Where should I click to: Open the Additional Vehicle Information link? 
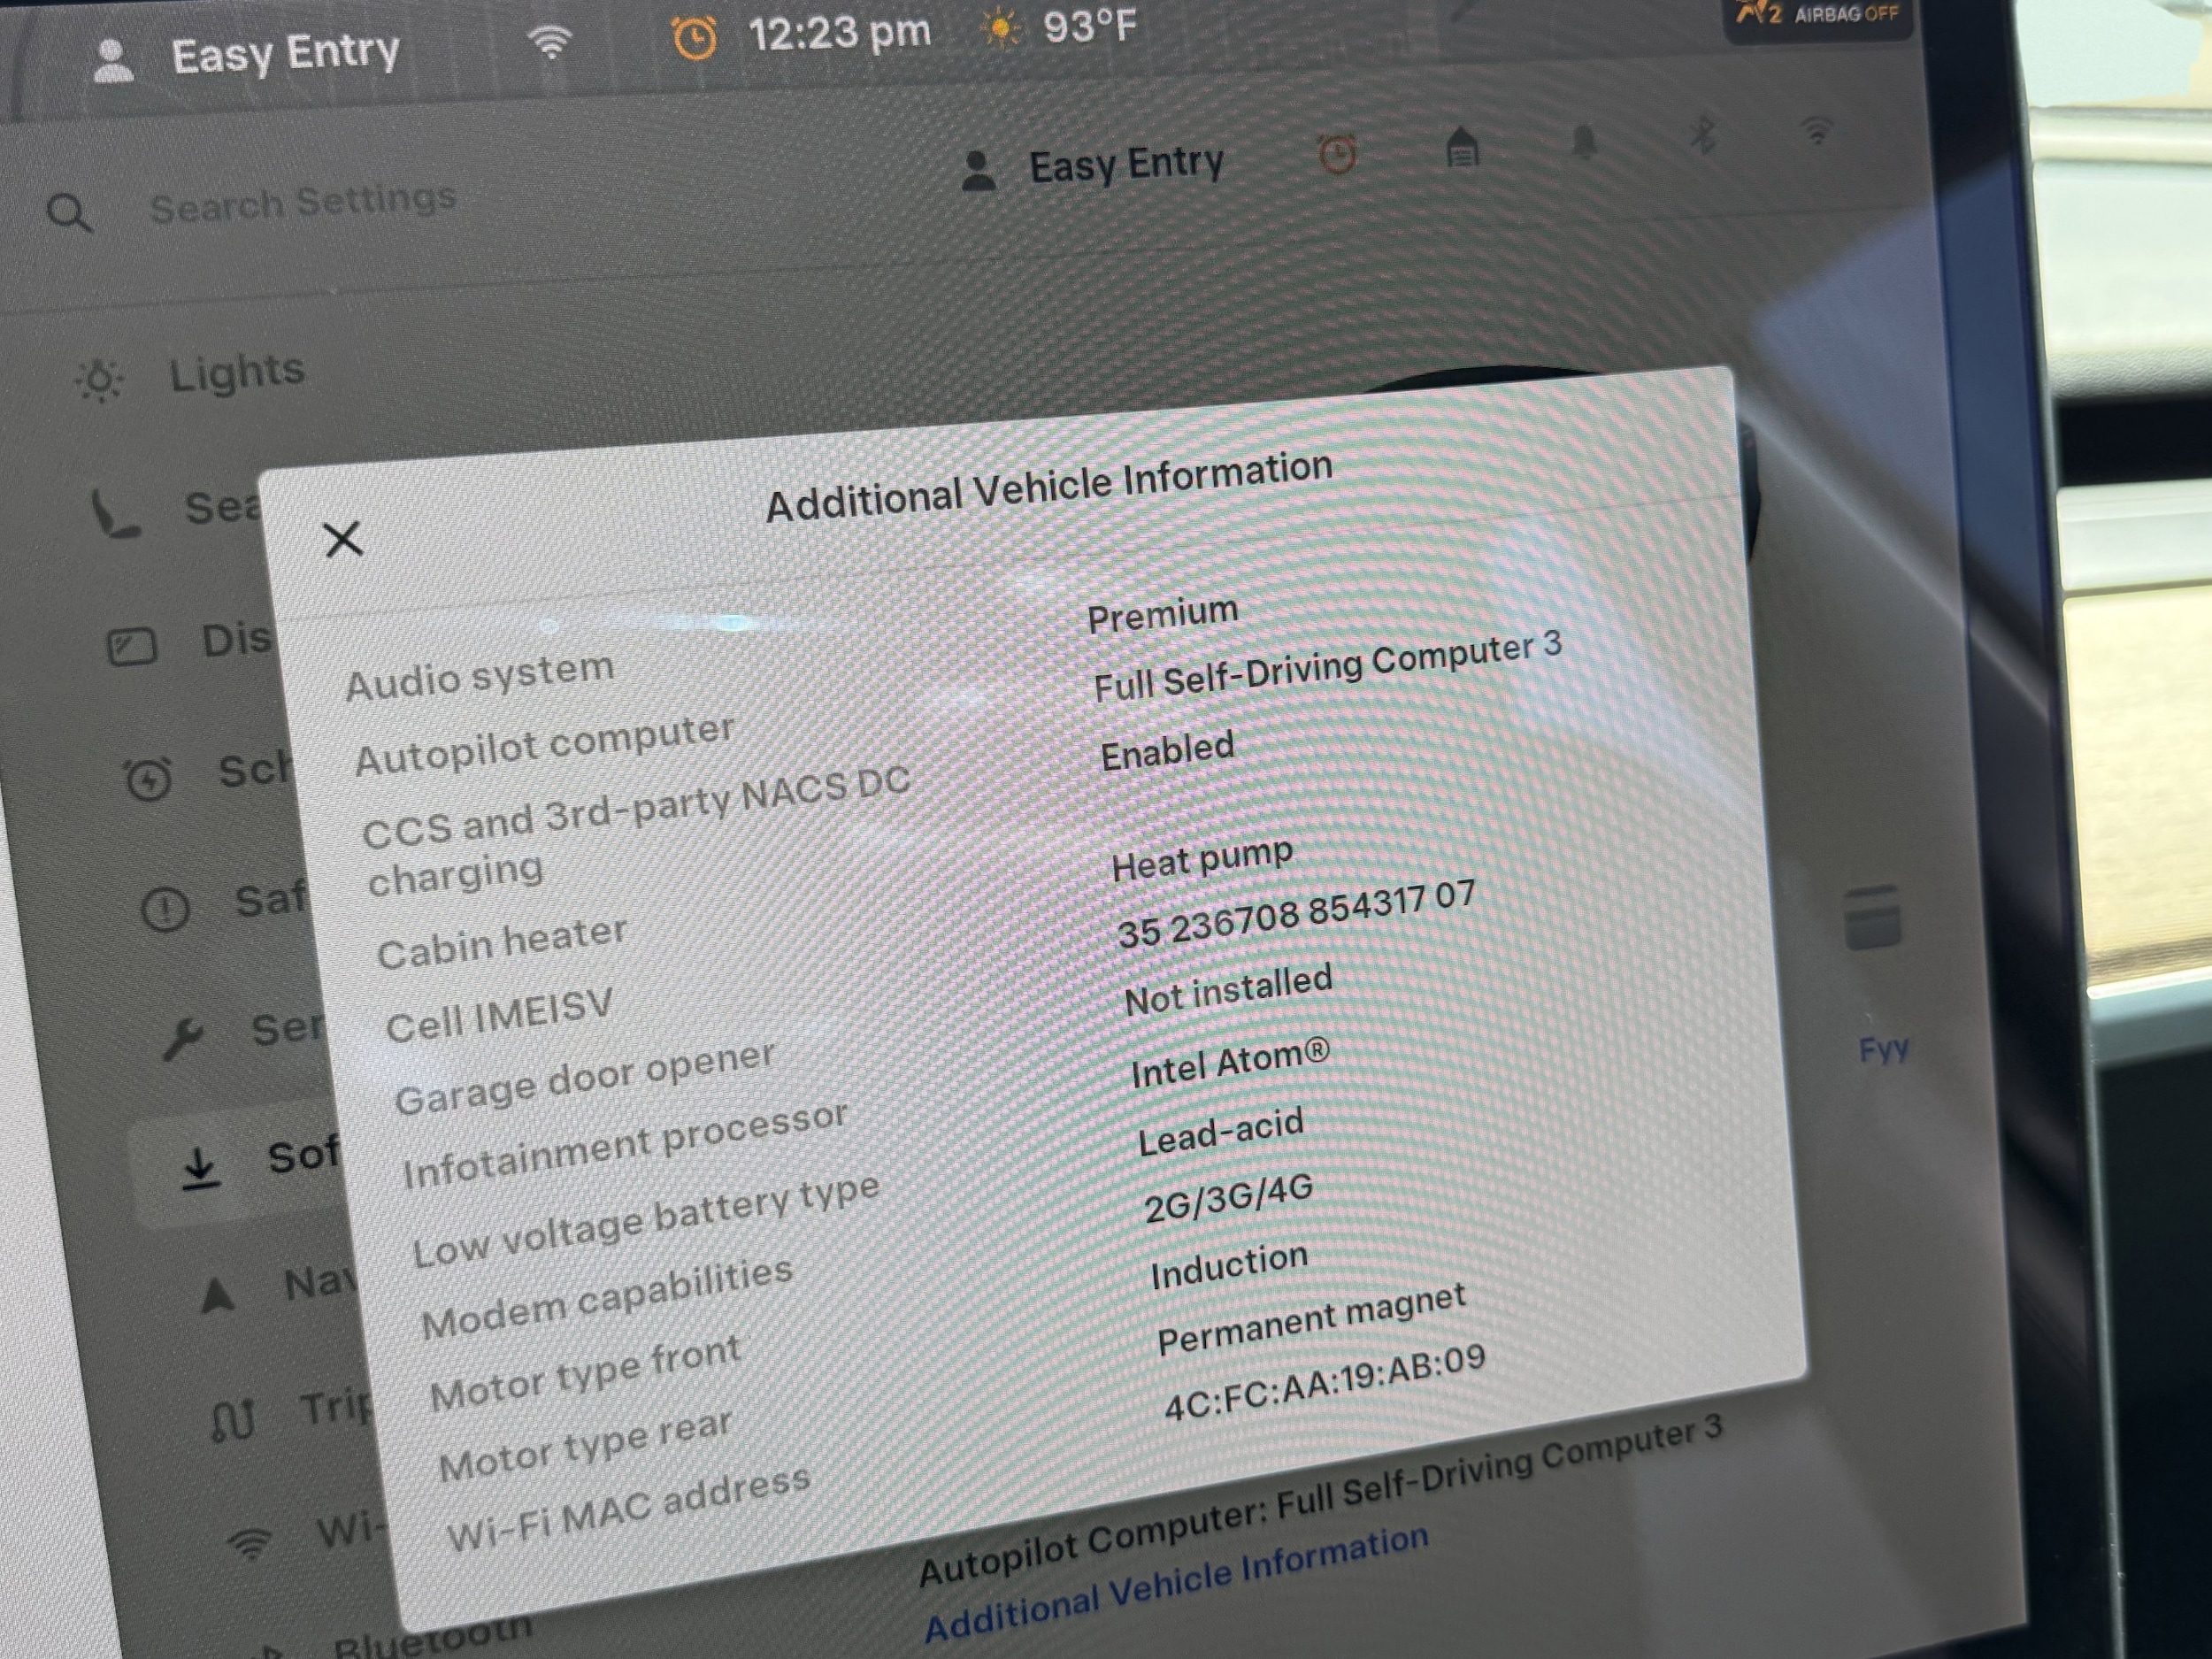point(1175,1583)
